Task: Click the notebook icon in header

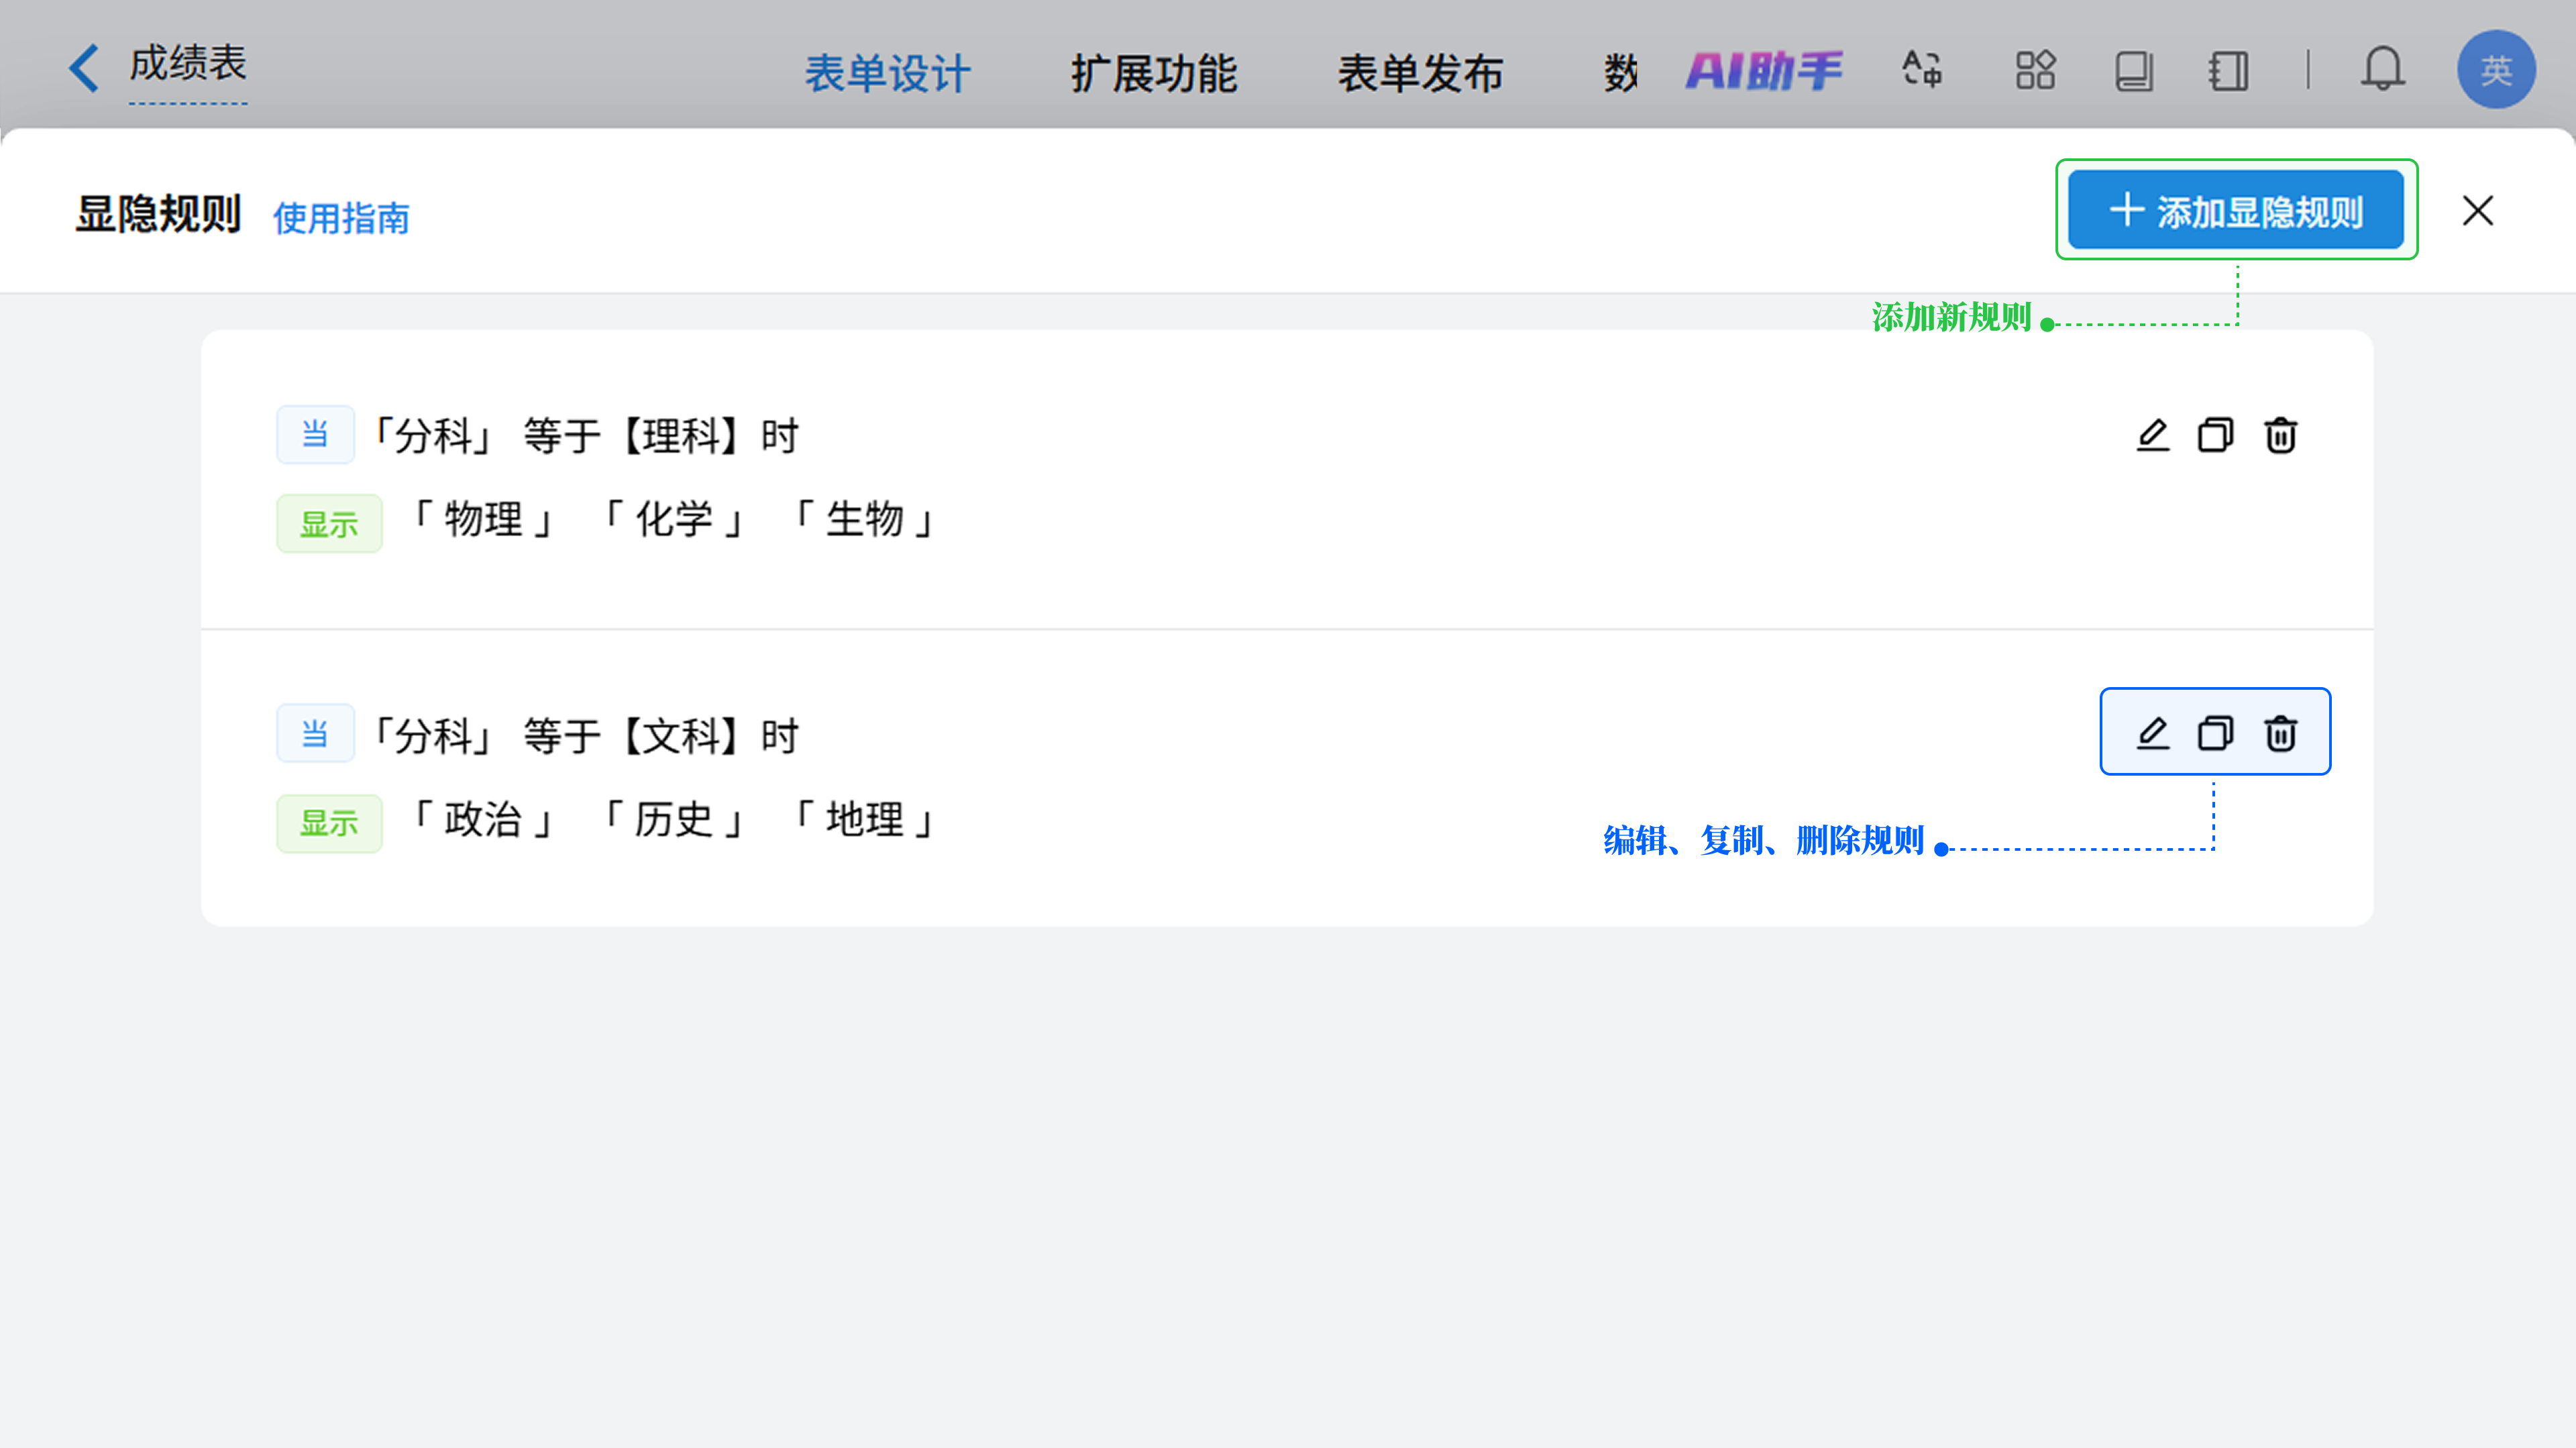Action: click(2228, 70)
